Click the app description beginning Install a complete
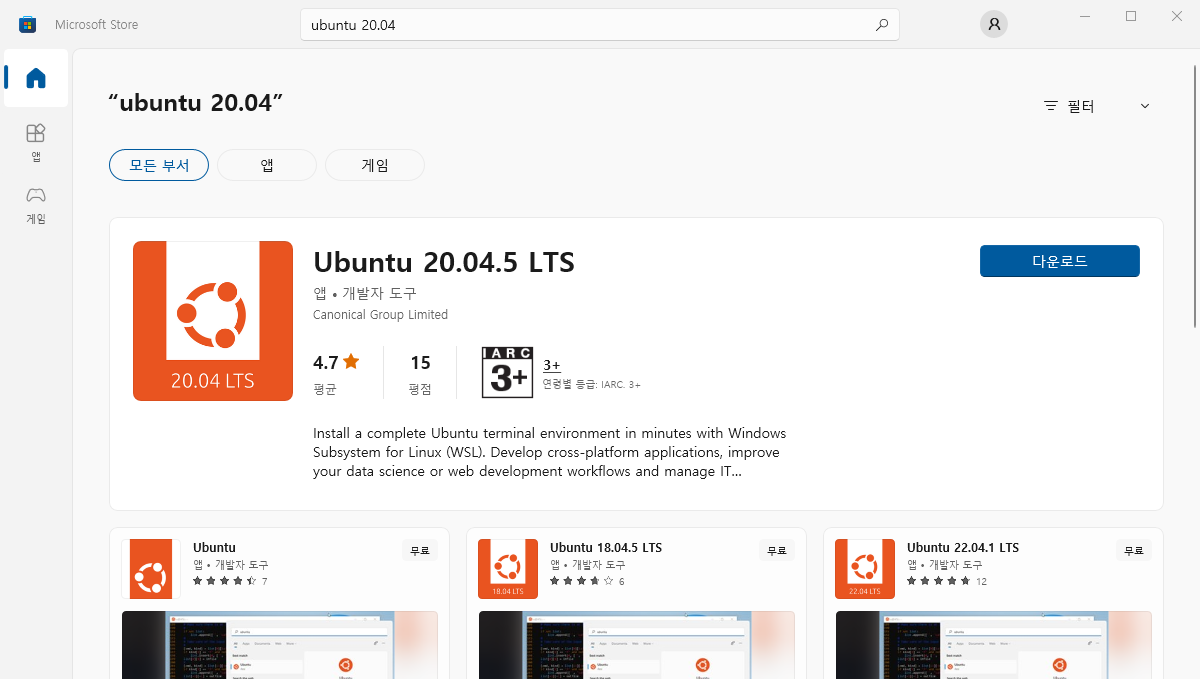Viewport: 1200px width, 679px height. click(x=550, y=452)
